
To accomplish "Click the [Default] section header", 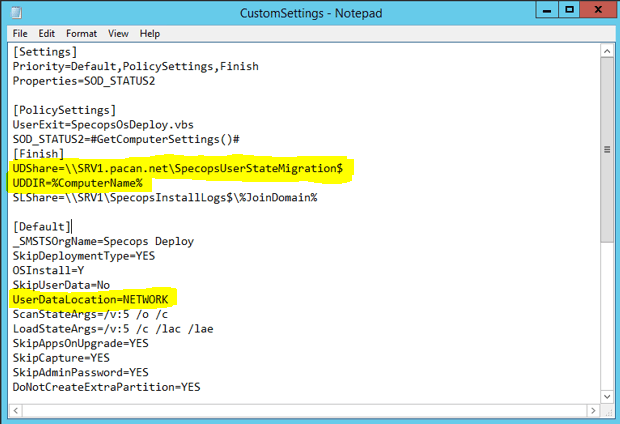I will click(42, 227).
